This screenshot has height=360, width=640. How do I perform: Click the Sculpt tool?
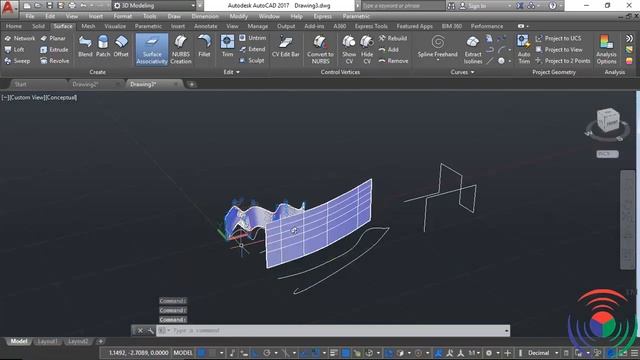point(252,60)
